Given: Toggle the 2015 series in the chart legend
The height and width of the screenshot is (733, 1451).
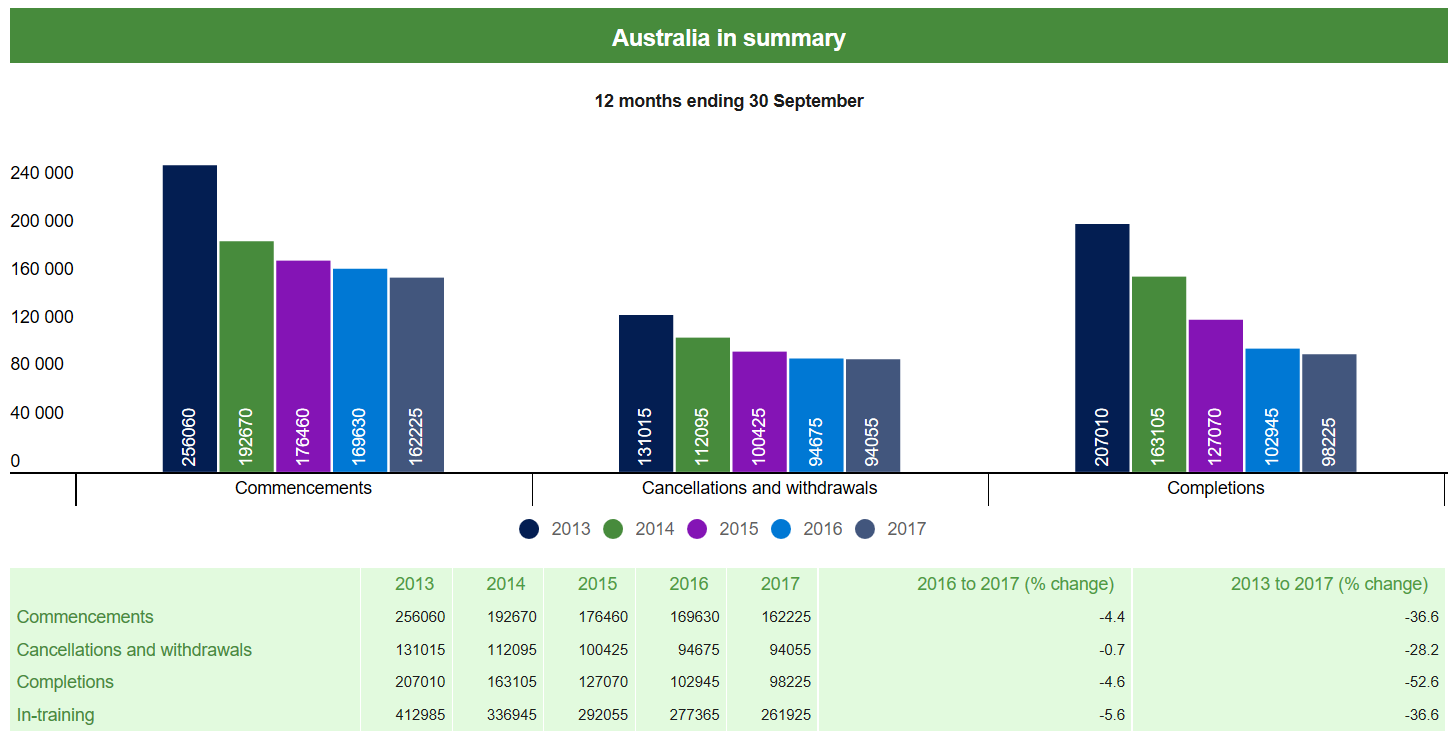Looking at the screenshot, I should [723, 529].
